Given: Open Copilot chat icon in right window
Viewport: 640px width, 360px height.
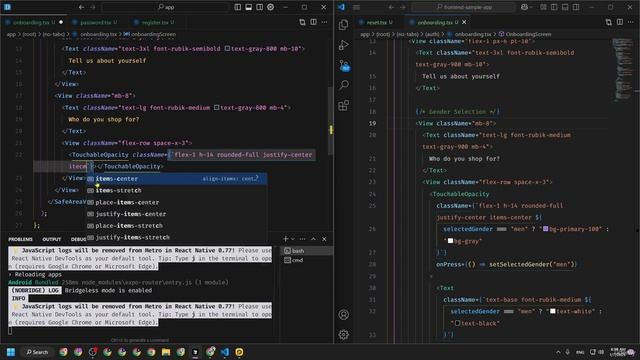Looking at the screenshot, I should 524,7.
